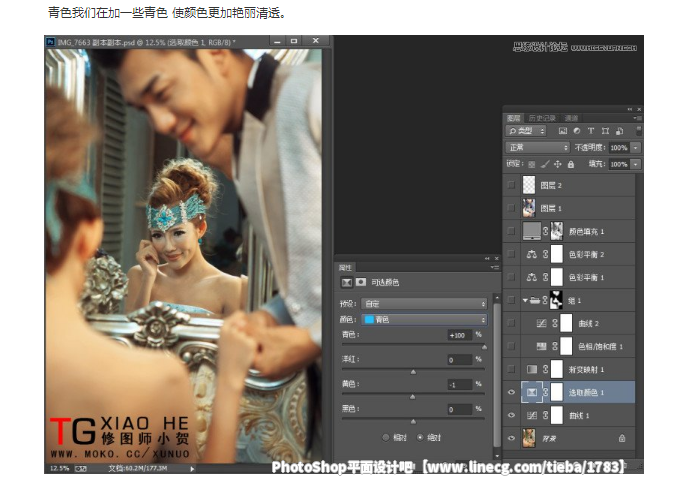Click the mask icon in properties panel

coord(361,282)
